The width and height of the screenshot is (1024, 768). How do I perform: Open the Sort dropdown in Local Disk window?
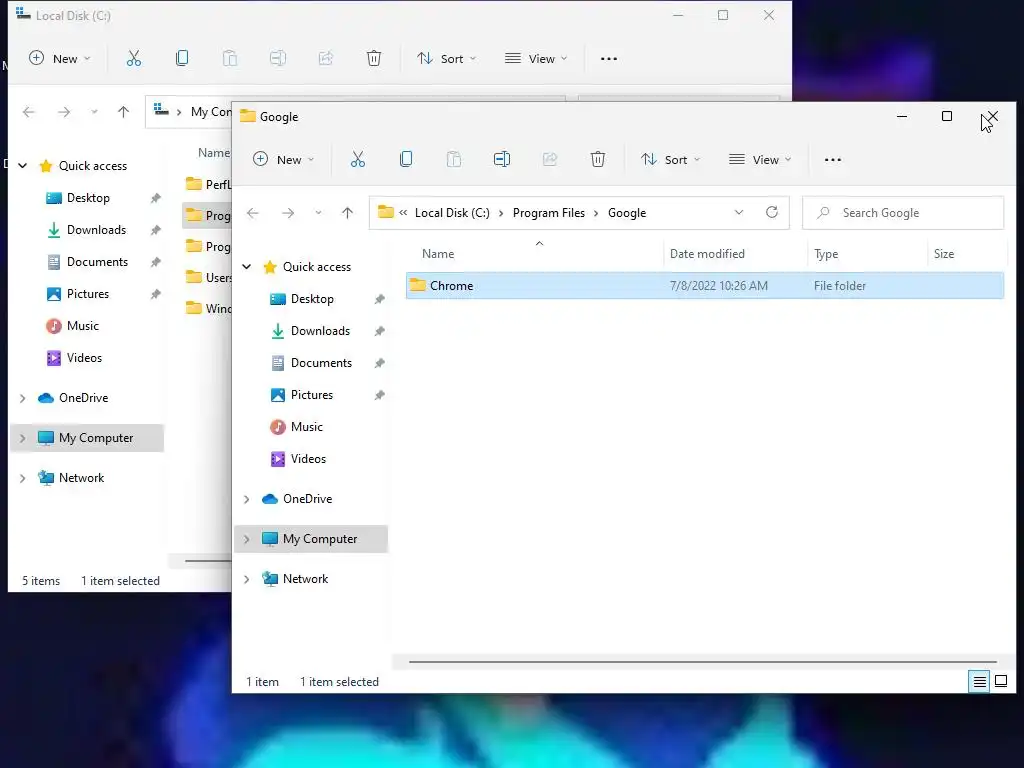tap(447, 59)
